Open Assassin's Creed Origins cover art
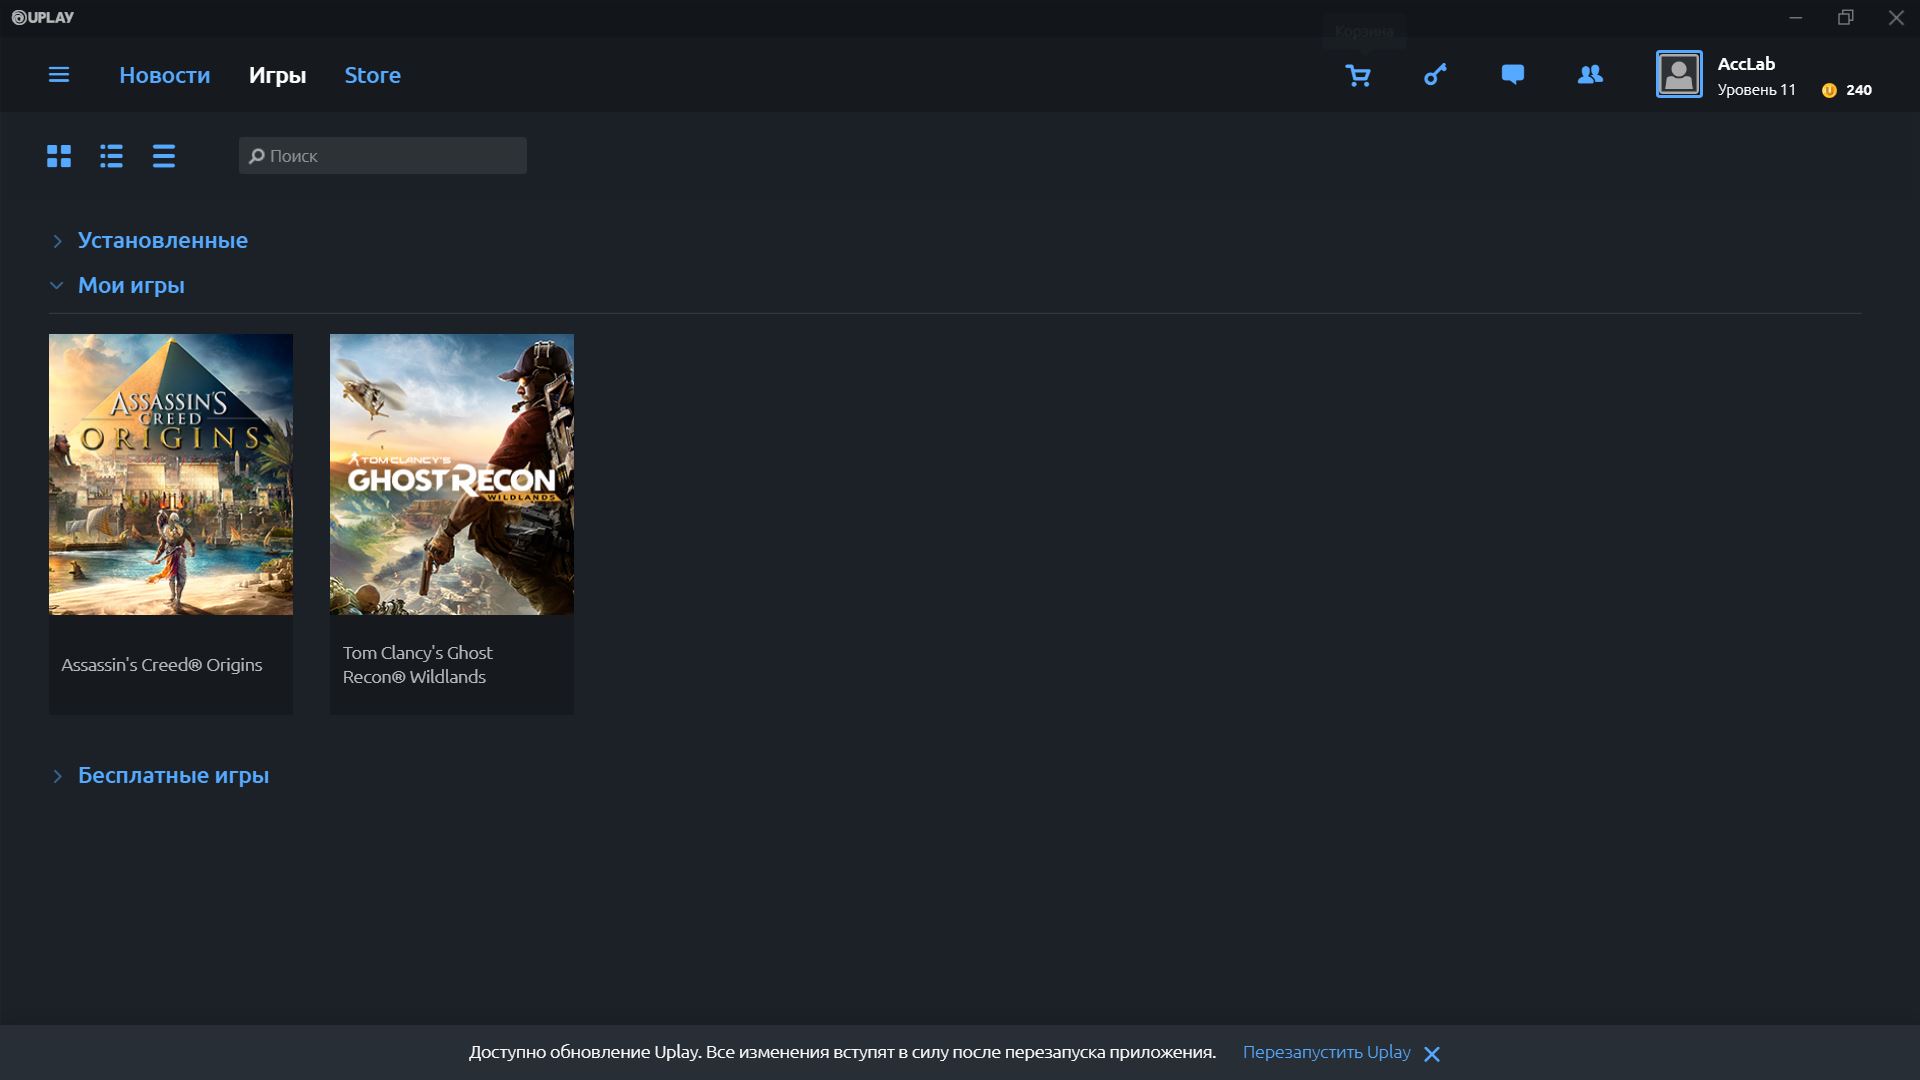Viewport: 1920px width, 1080px height. tap(171, 474)
